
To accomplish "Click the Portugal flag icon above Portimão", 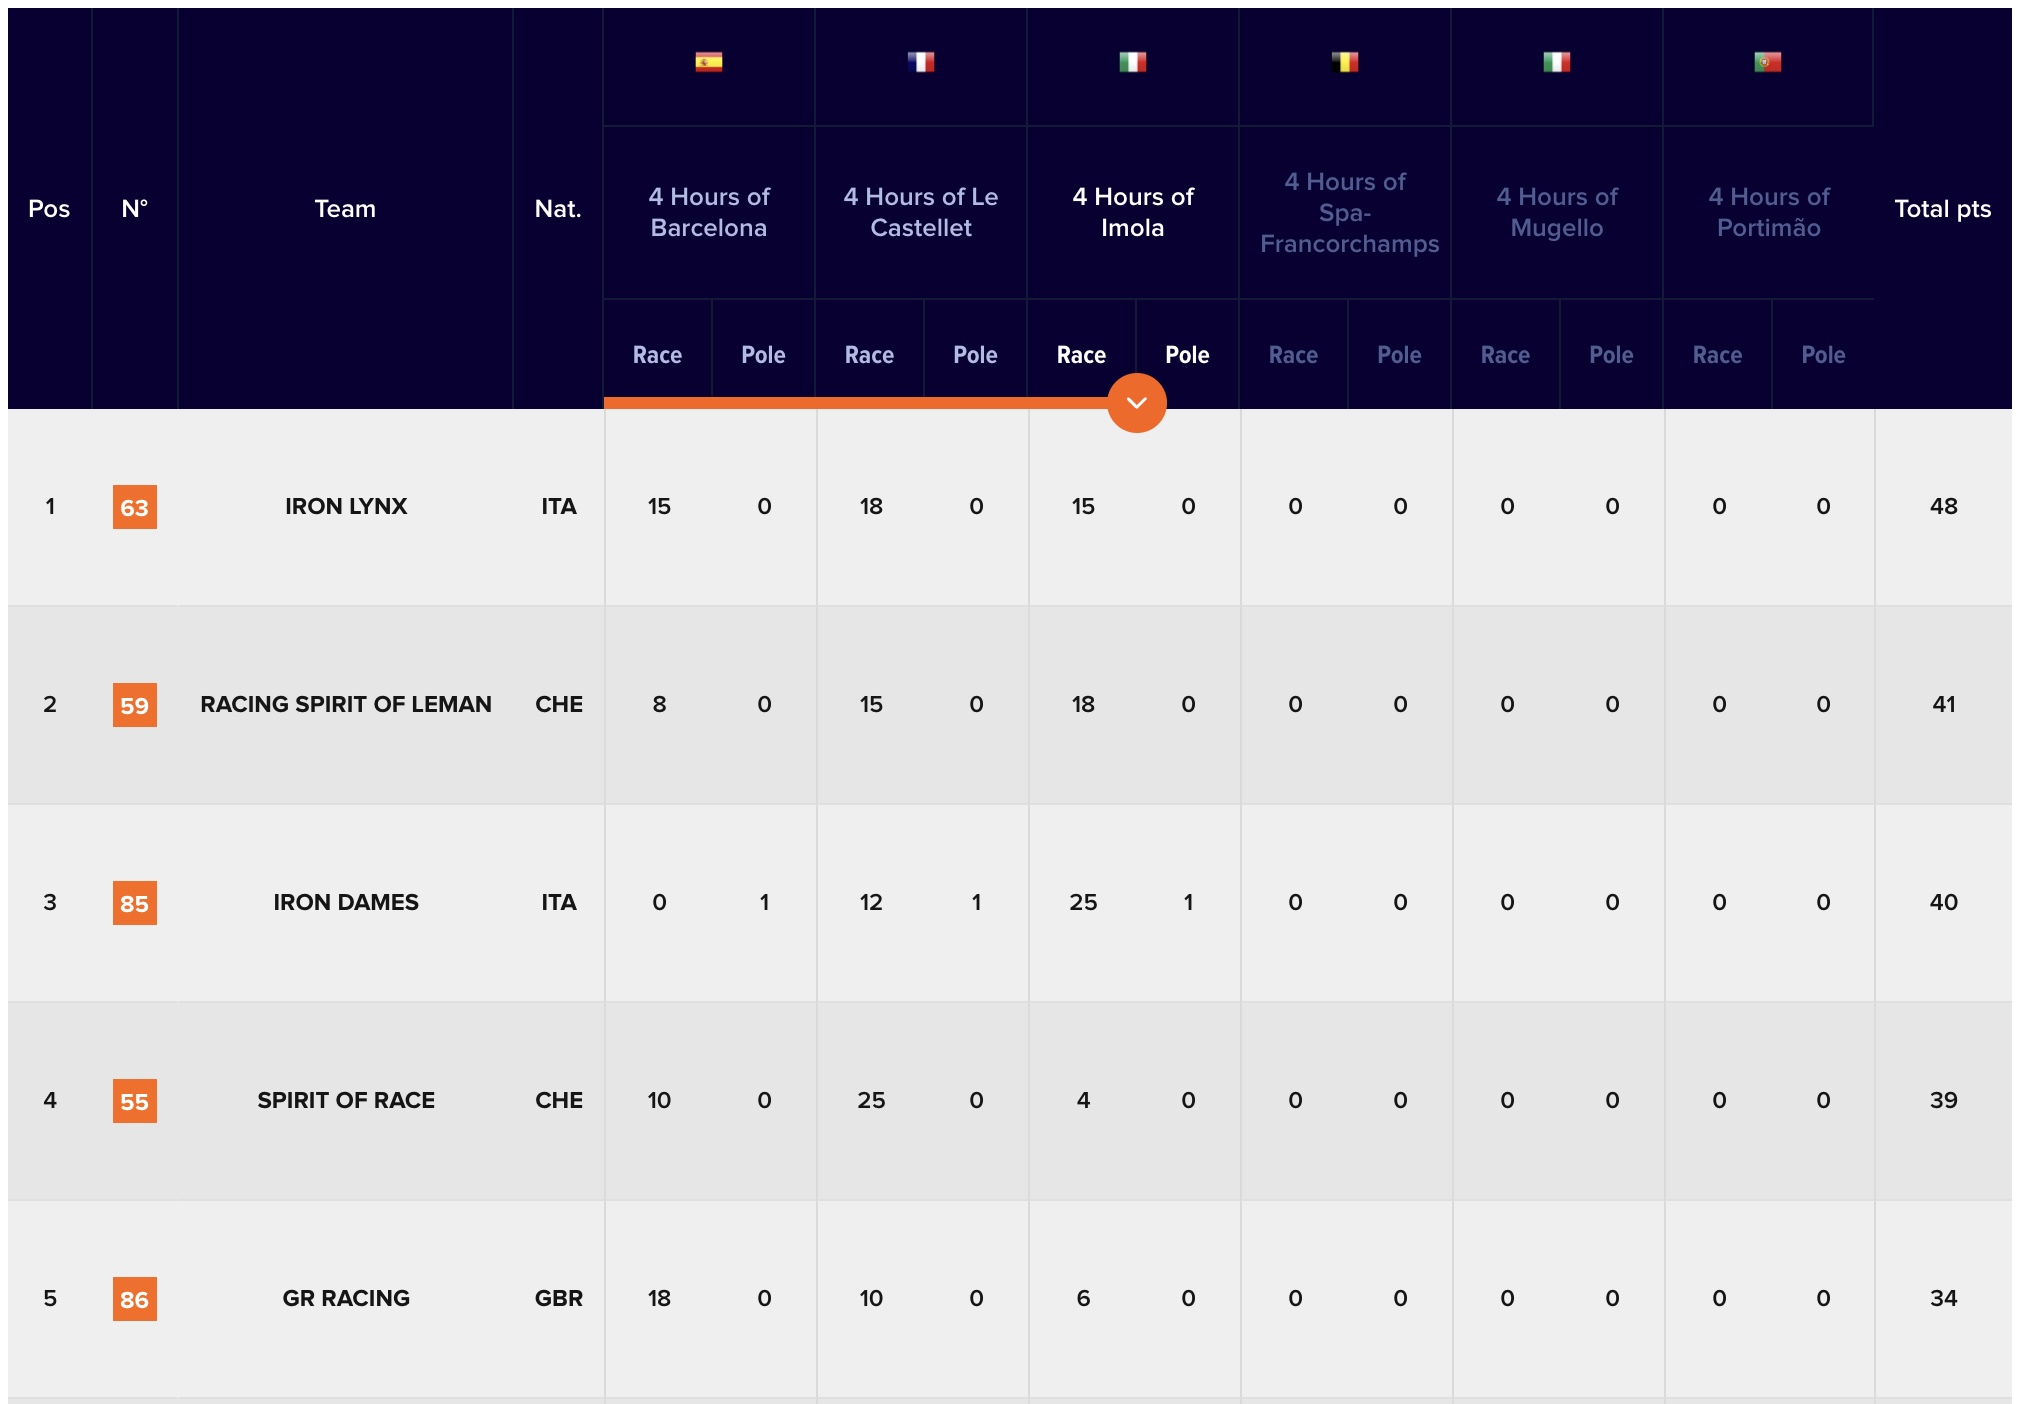I will 1768,62.
